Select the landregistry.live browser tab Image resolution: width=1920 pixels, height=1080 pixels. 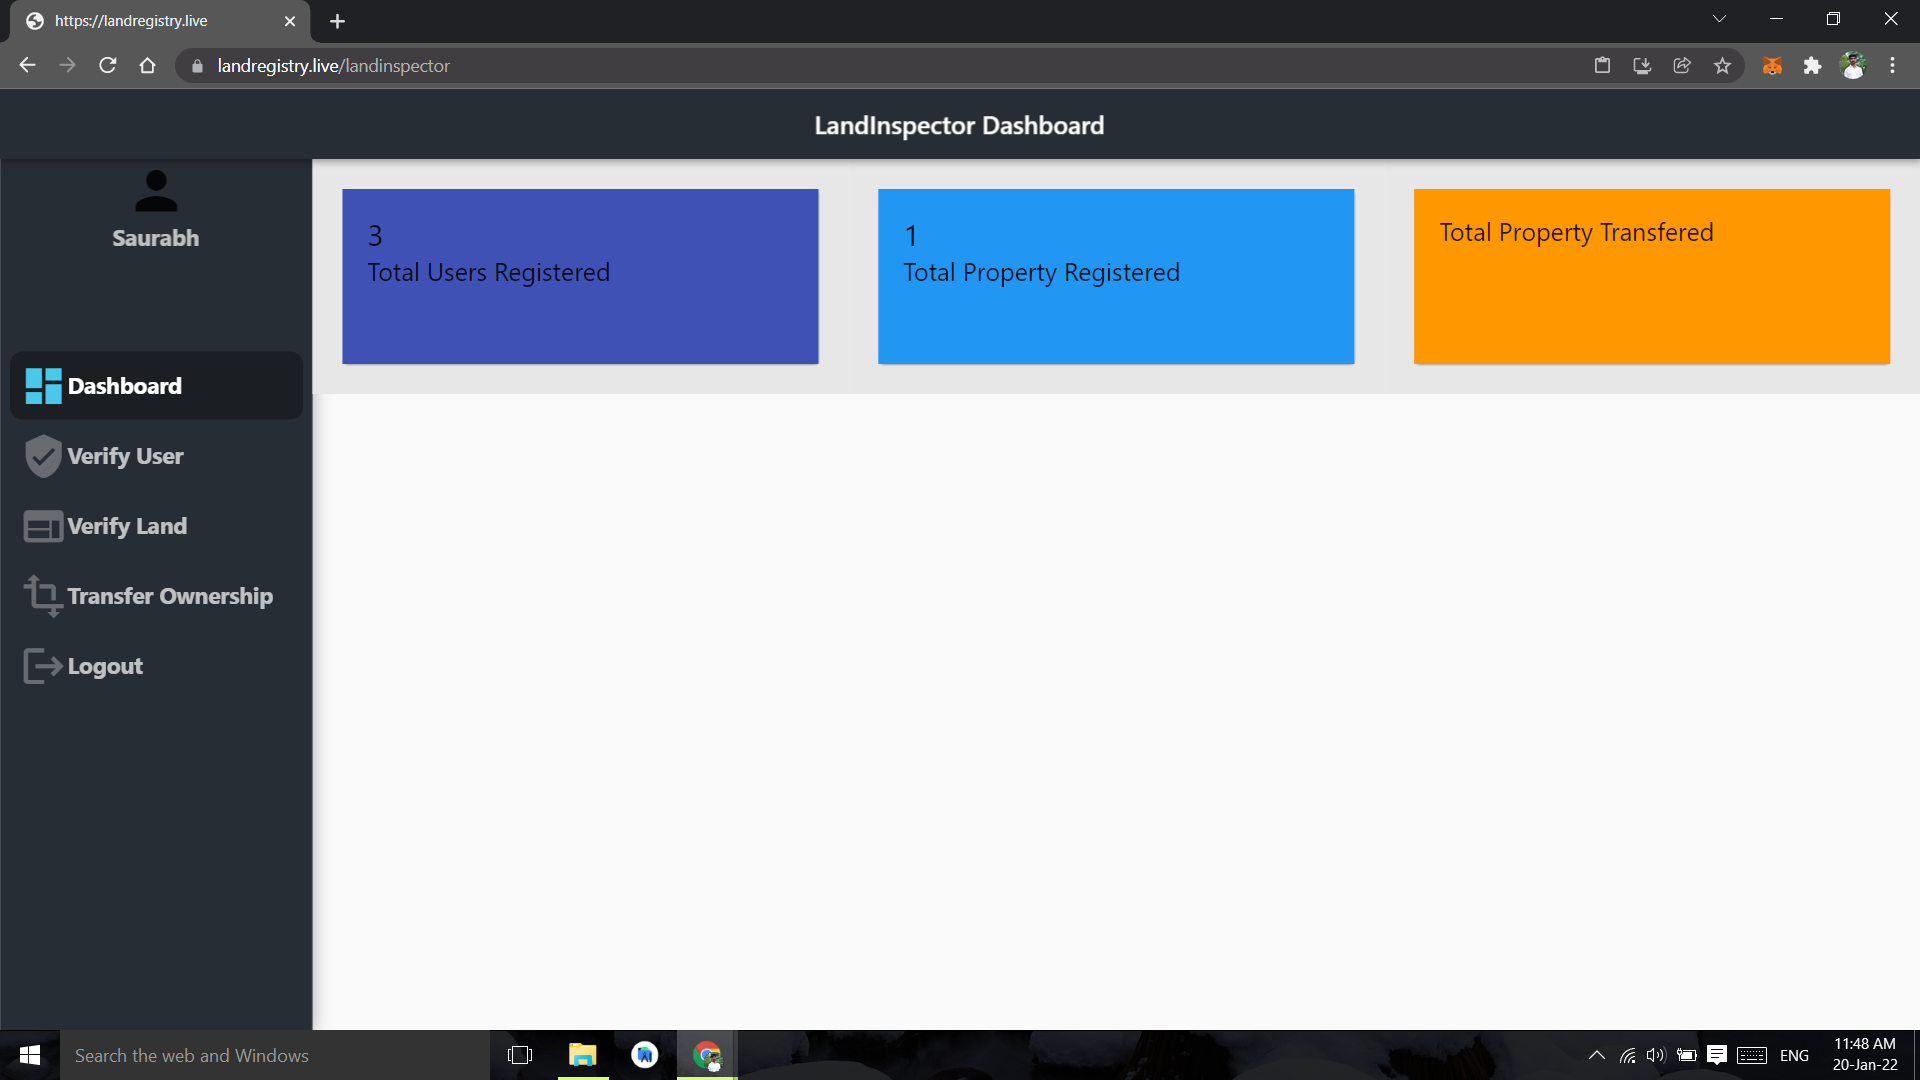pyautogui.click(x=150, y=21)
